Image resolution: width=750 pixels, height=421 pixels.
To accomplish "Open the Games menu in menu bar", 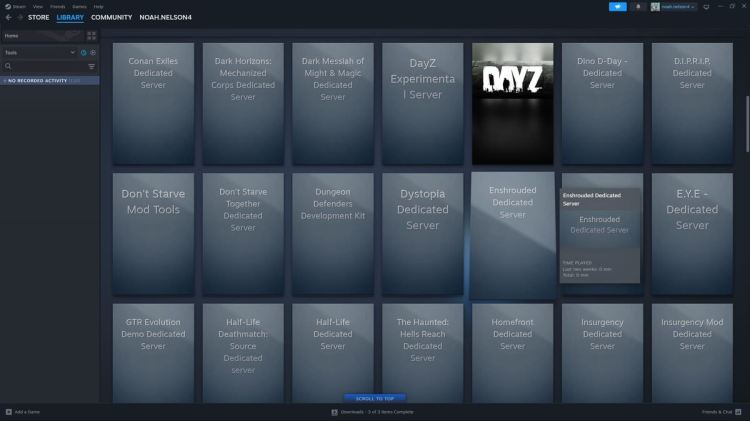I will pyautogui.click(x=78, y=6).
